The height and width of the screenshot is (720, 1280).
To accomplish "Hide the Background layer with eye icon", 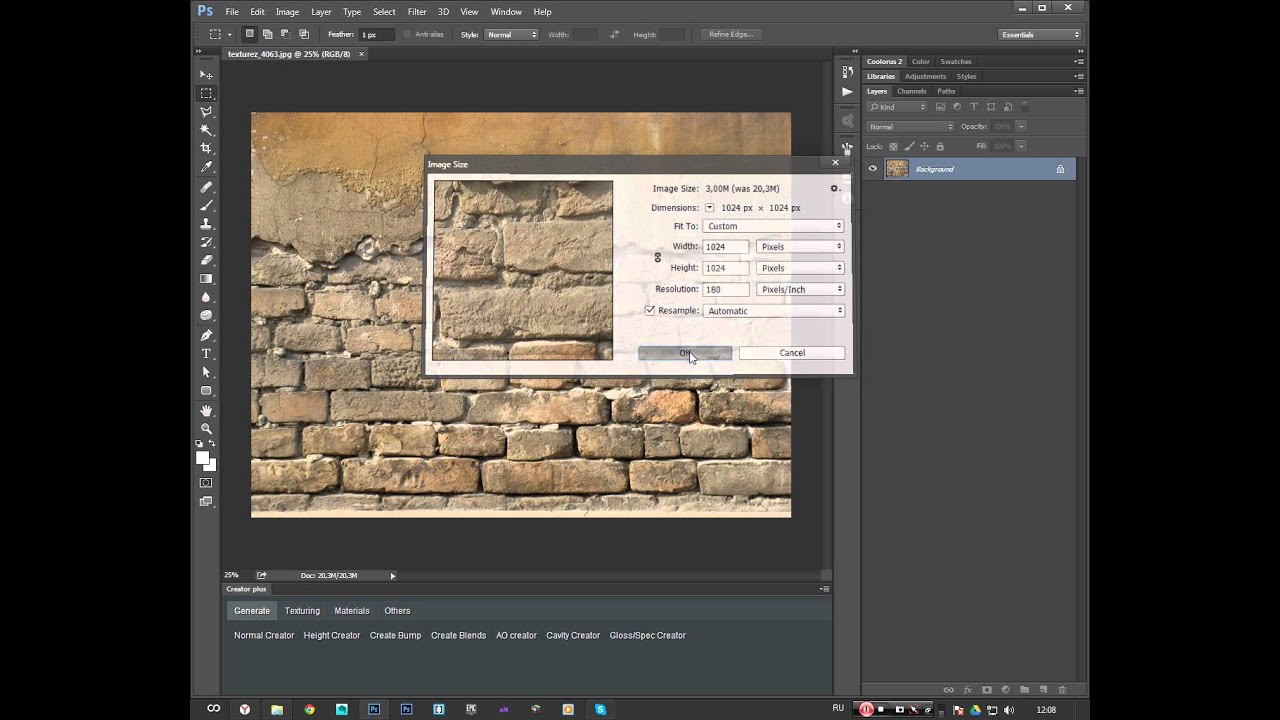I will point(872,169).
